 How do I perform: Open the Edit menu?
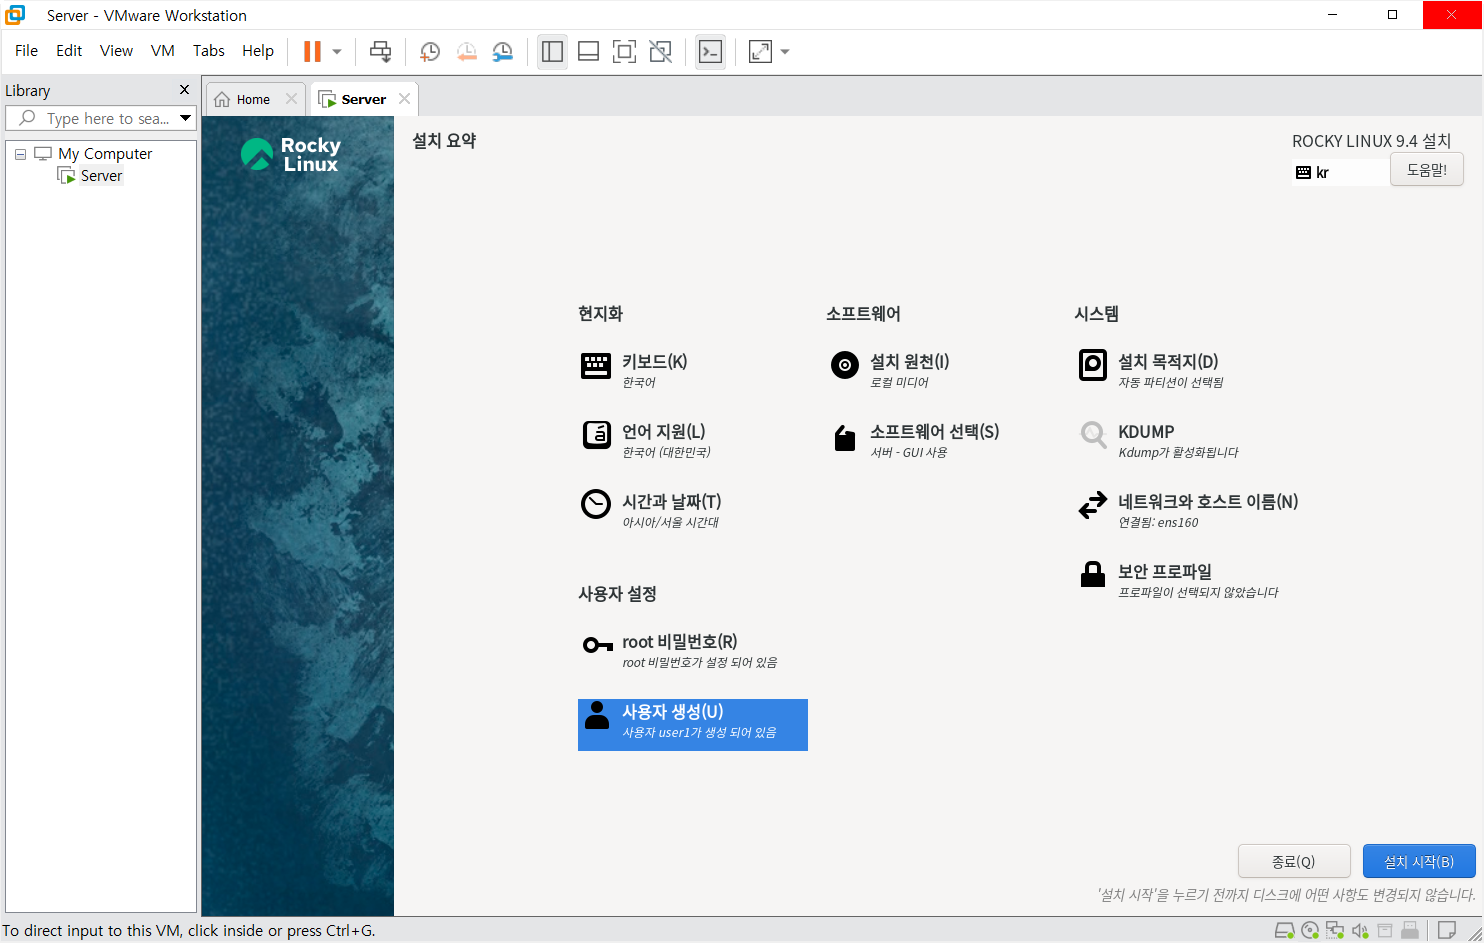click(69, 51)
